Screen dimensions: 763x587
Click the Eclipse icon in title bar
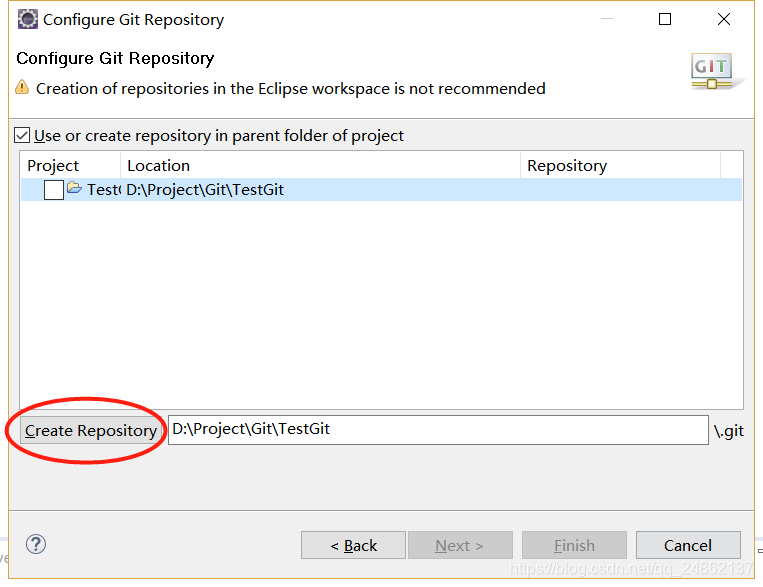point(28,19)
